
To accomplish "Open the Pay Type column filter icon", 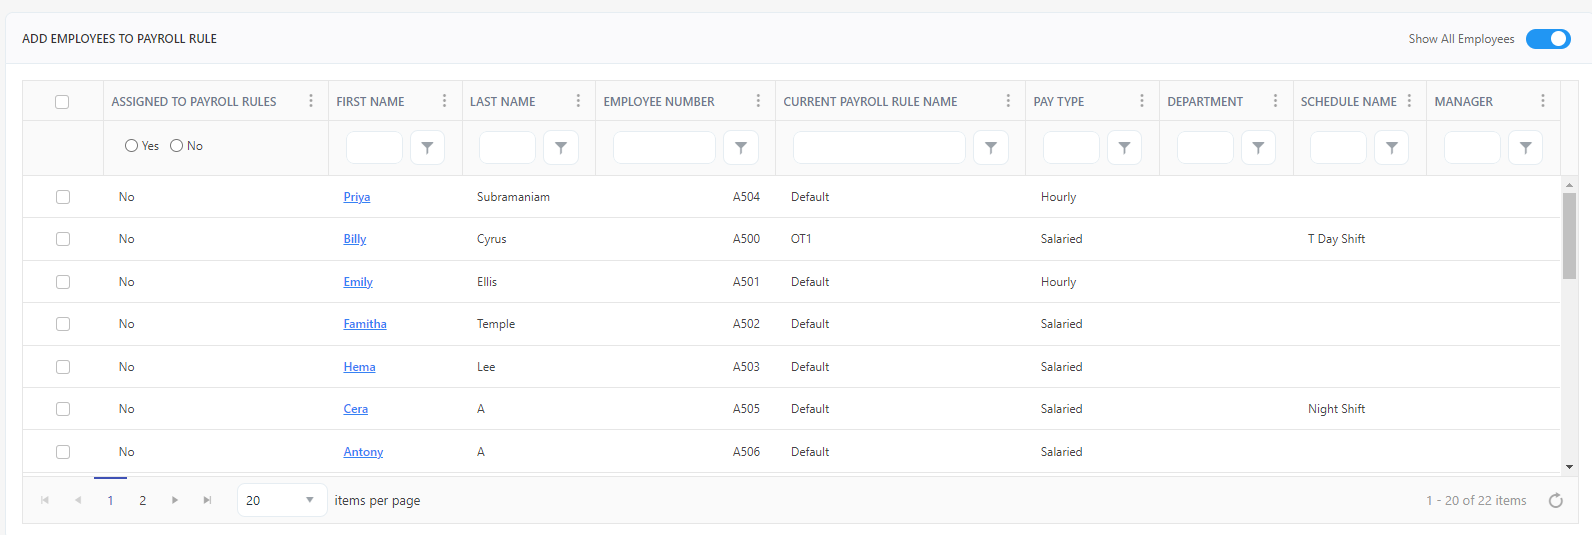I will click(1124, 148).
